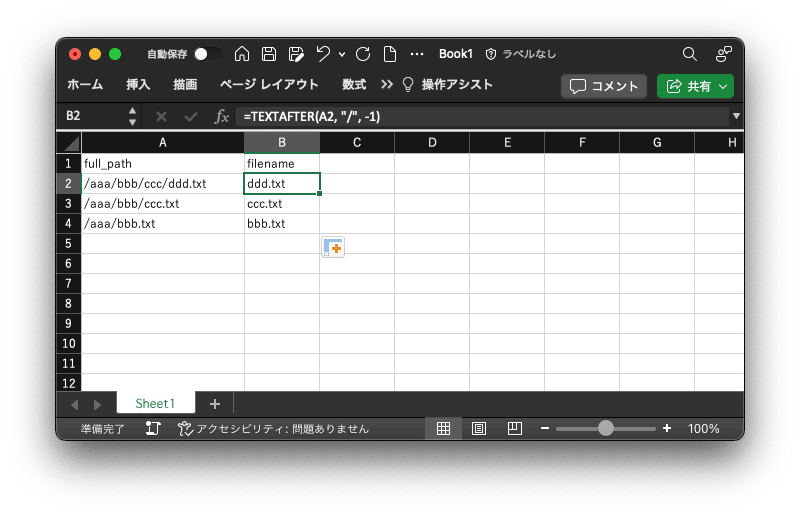Select row 1 header
The width and height of the screenshot is (800, 514).
[x=68, y=163]
